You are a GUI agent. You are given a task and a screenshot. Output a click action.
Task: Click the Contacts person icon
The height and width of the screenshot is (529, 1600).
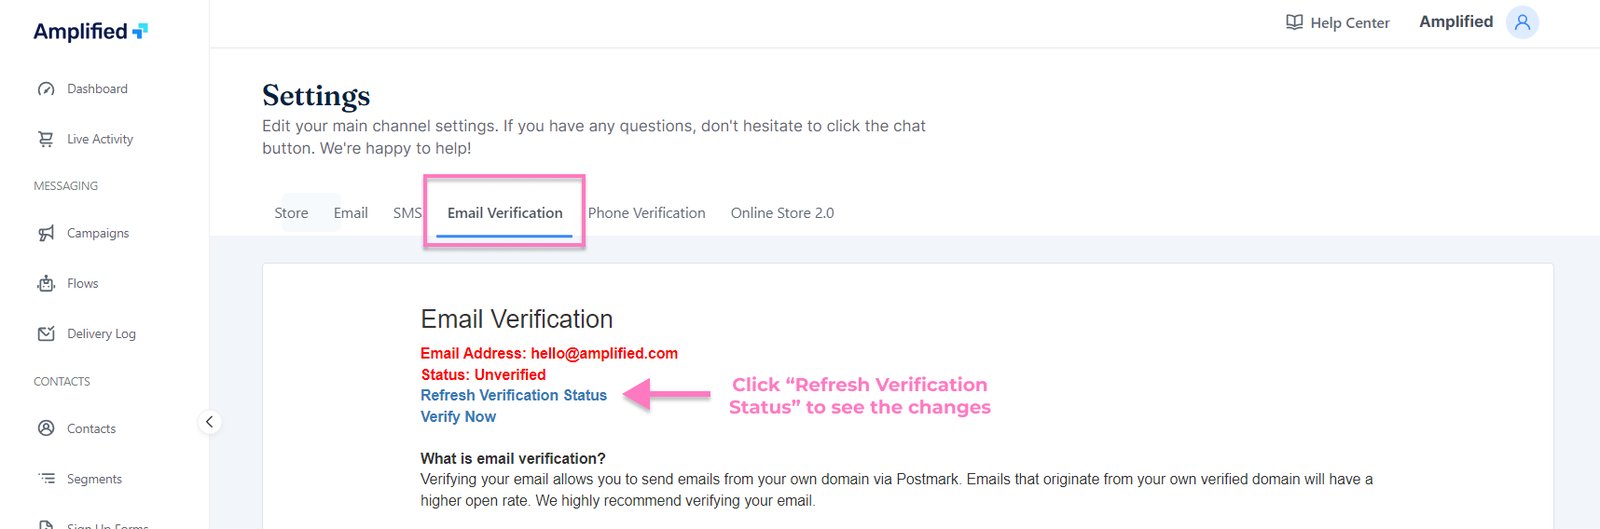point(46,428)
